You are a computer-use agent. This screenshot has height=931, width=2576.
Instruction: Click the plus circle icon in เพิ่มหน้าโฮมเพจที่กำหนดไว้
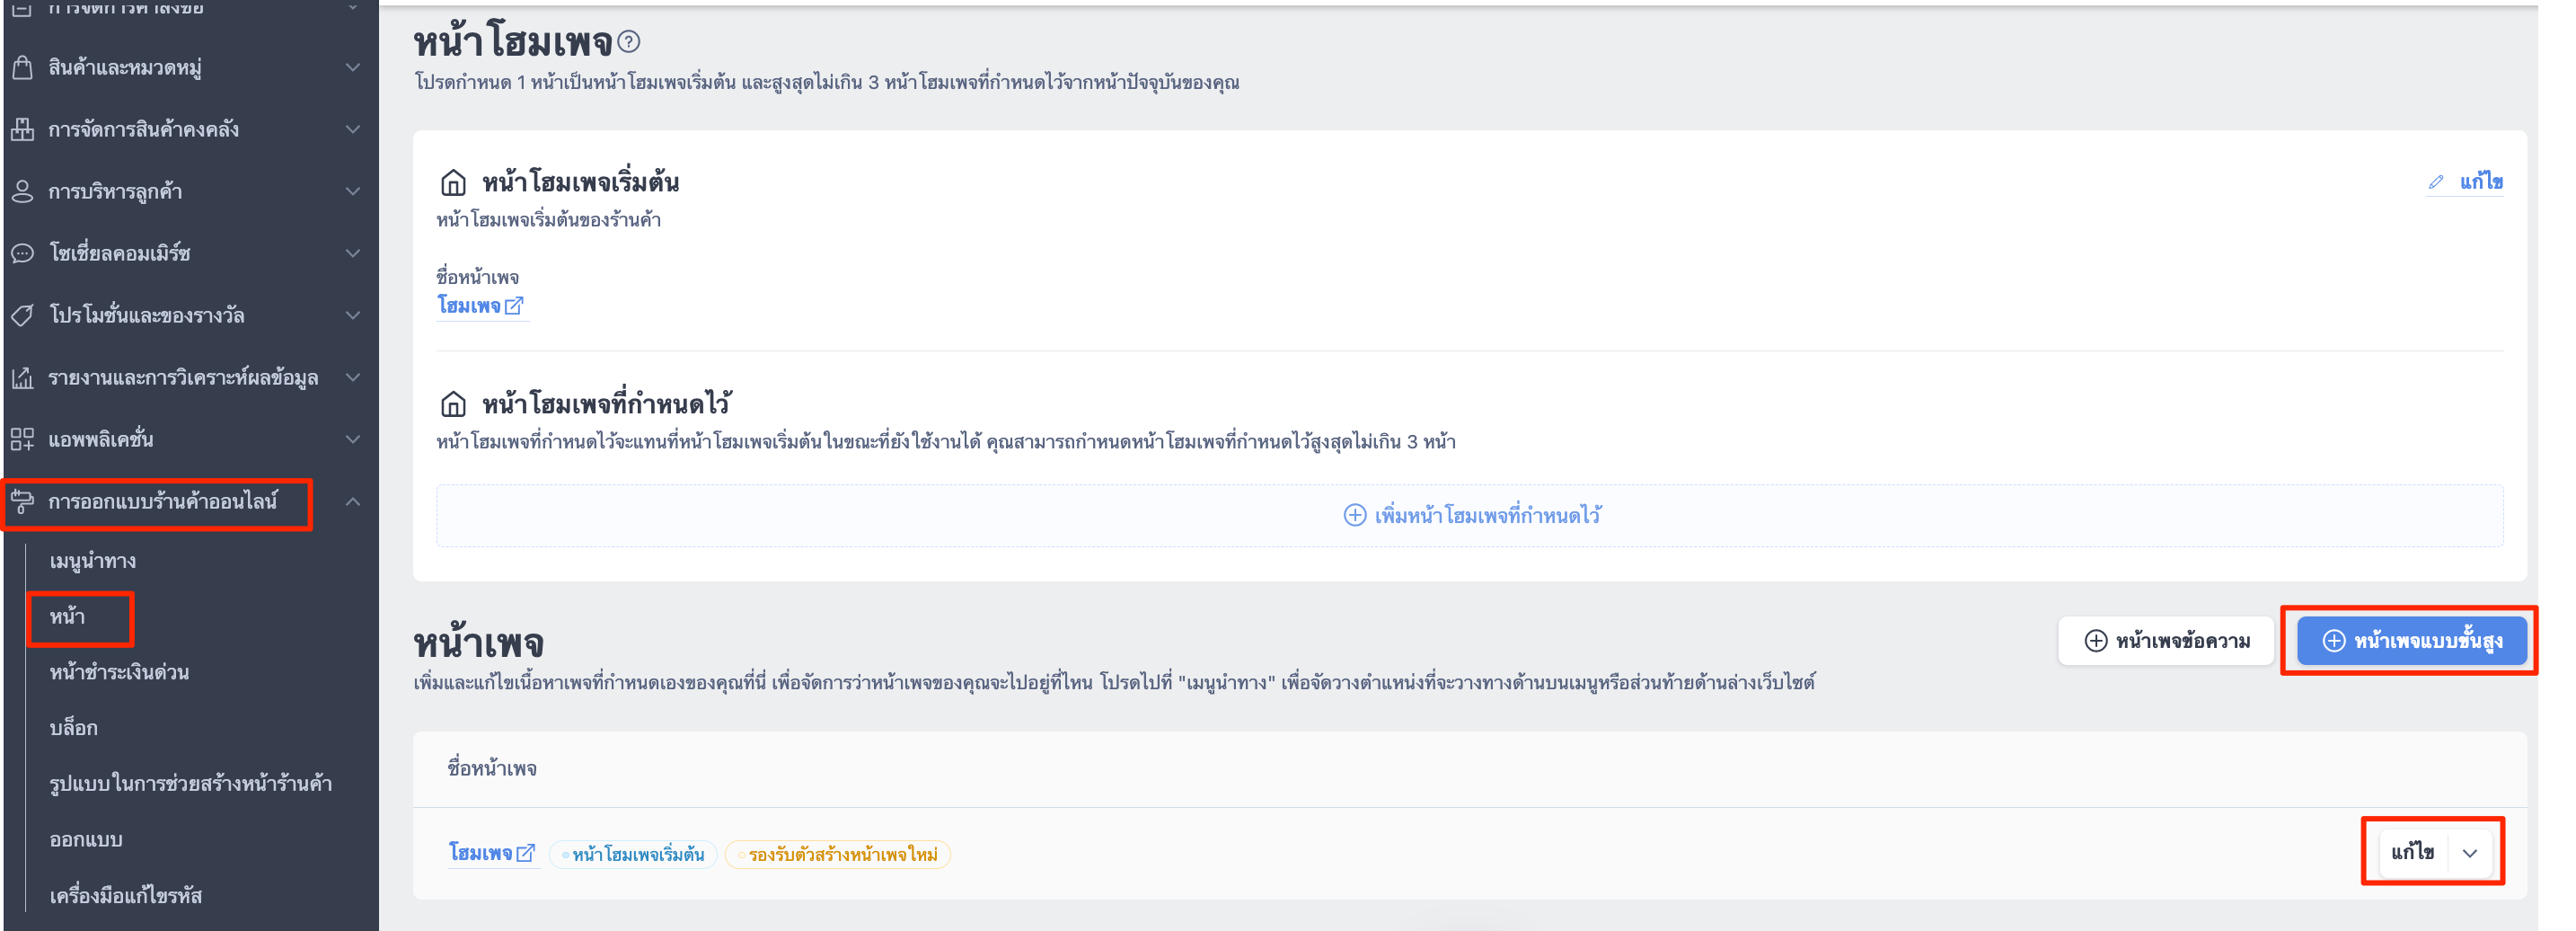point(1354,515)
